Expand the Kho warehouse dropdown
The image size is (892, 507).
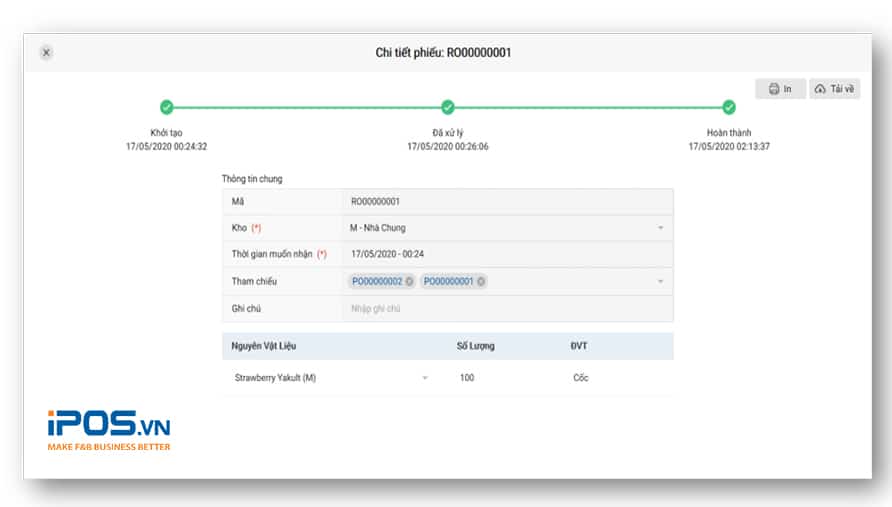[x=660, y=228]
